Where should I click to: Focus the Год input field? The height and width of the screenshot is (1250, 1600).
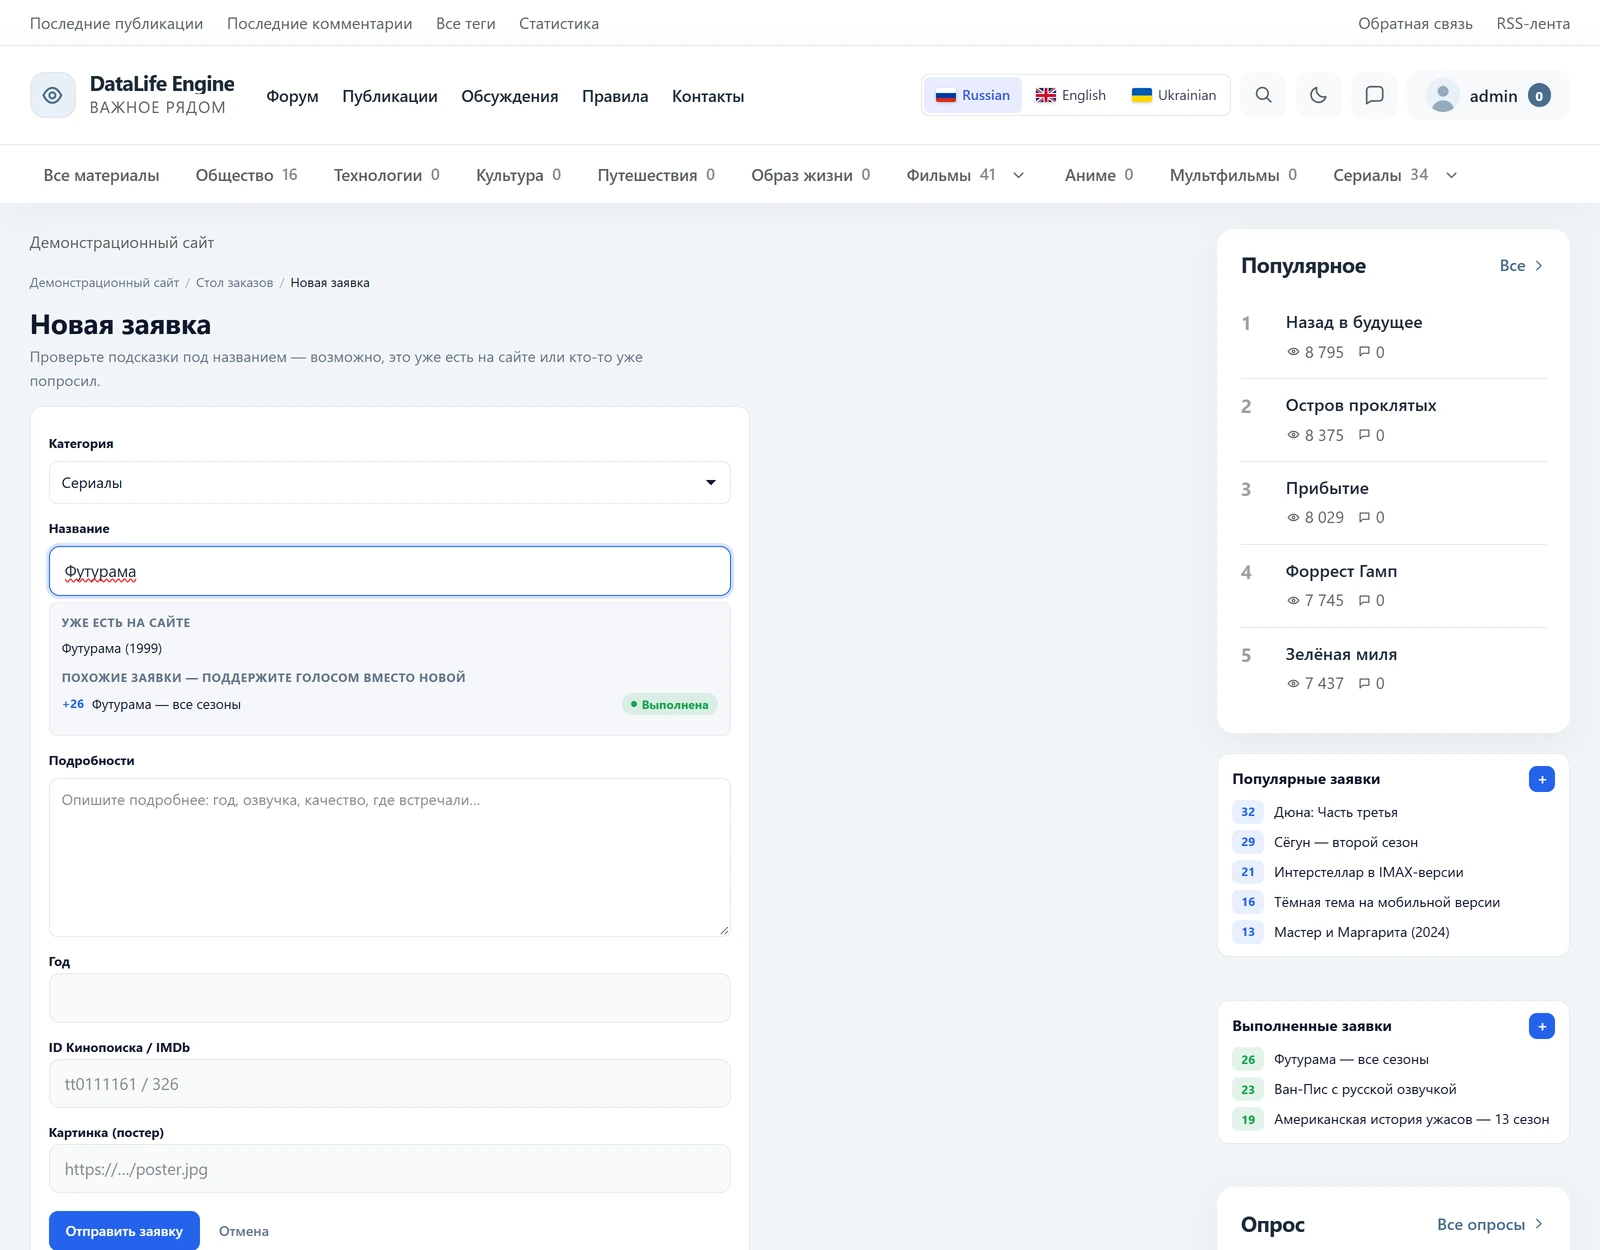pos(390,998)
